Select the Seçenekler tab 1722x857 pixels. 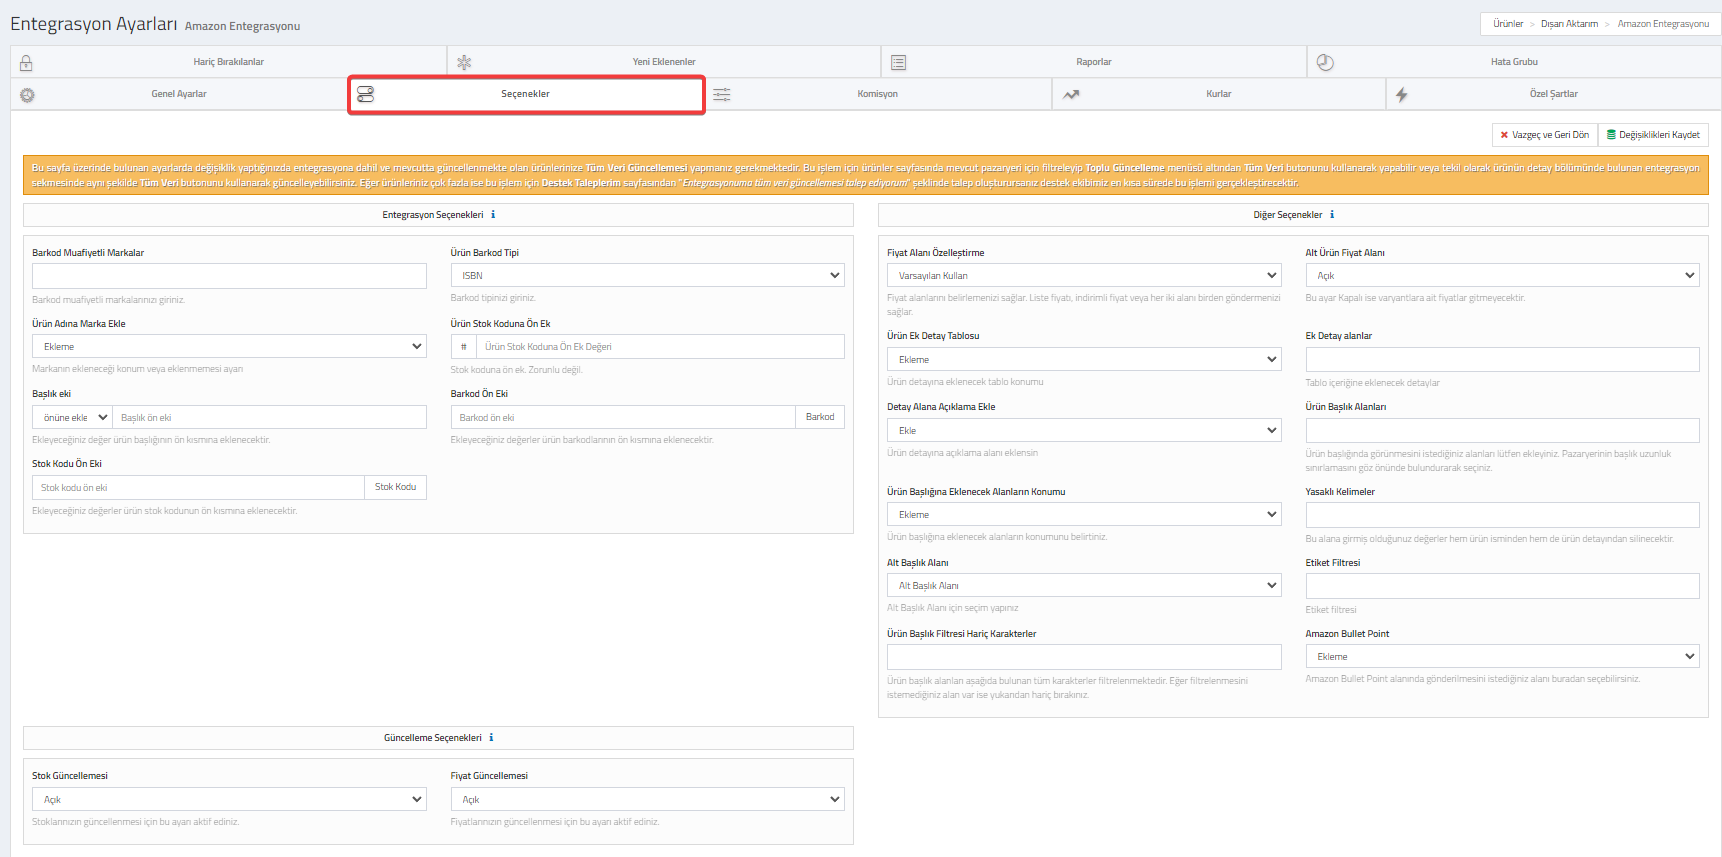pyautogui.click(x=526, y=94)
